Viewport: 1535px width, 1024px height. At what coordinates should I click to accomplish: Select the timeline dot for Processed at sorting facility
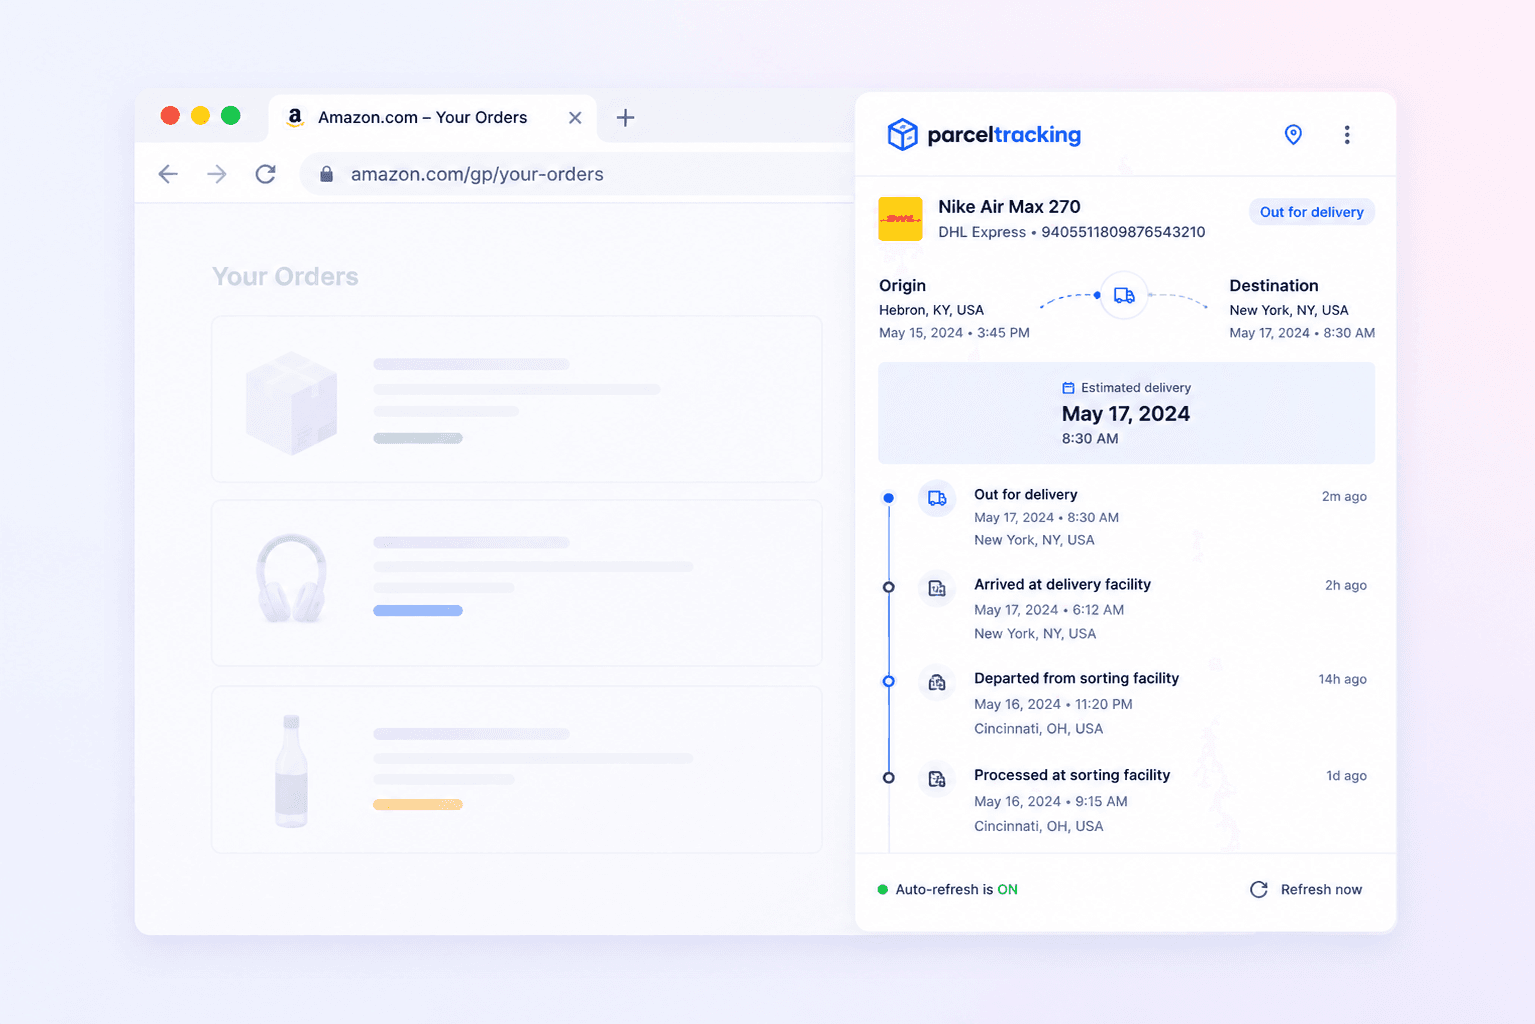point(888,778)
